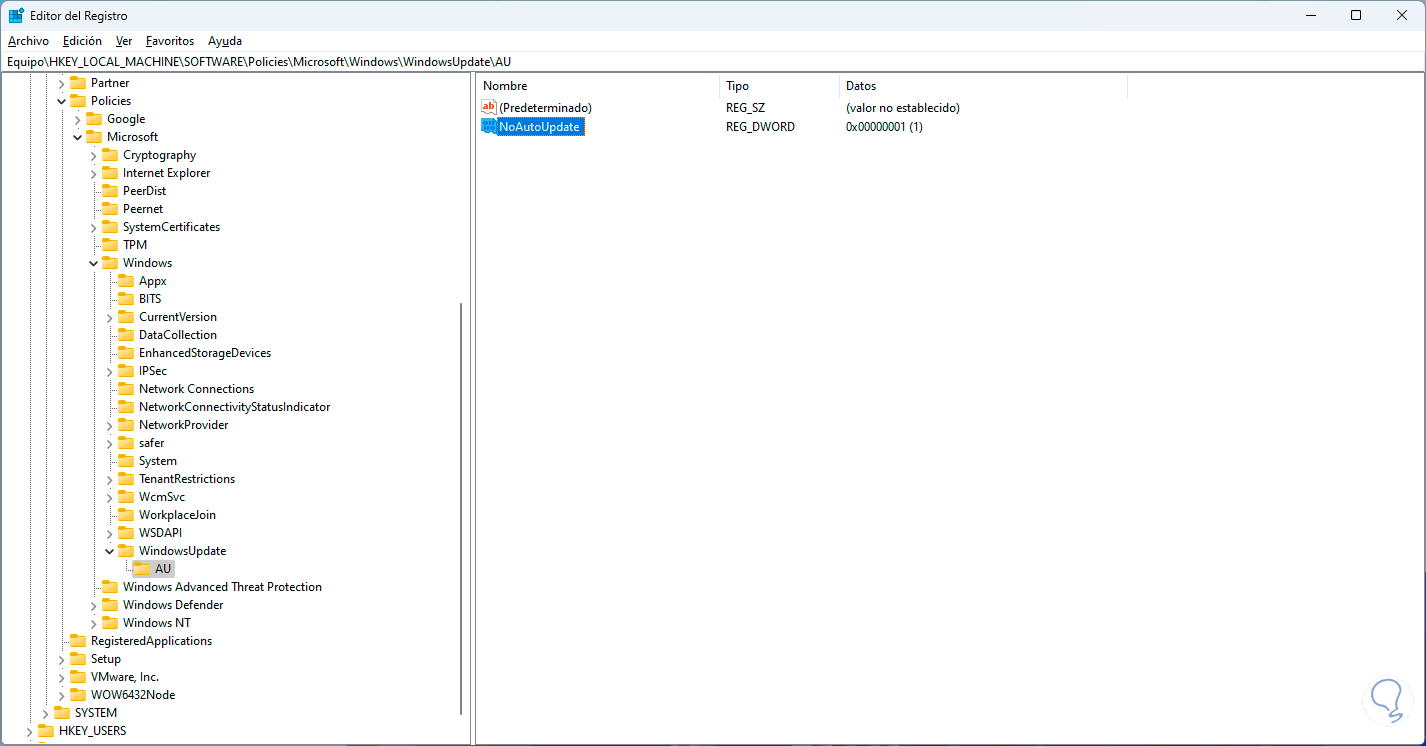The width and height of the screenshot is (1426, 746).
Task: Expand the Google key
Action: (x=77, y=119)
